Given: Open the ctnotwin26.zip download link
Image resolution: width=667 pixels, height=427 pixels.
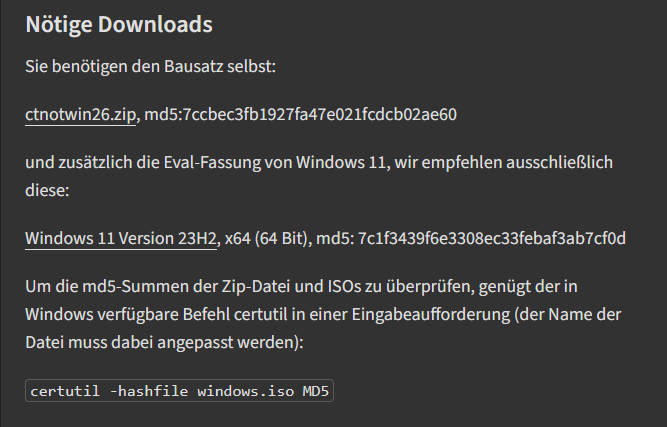Looking at the screenshot, I should 80,114.
